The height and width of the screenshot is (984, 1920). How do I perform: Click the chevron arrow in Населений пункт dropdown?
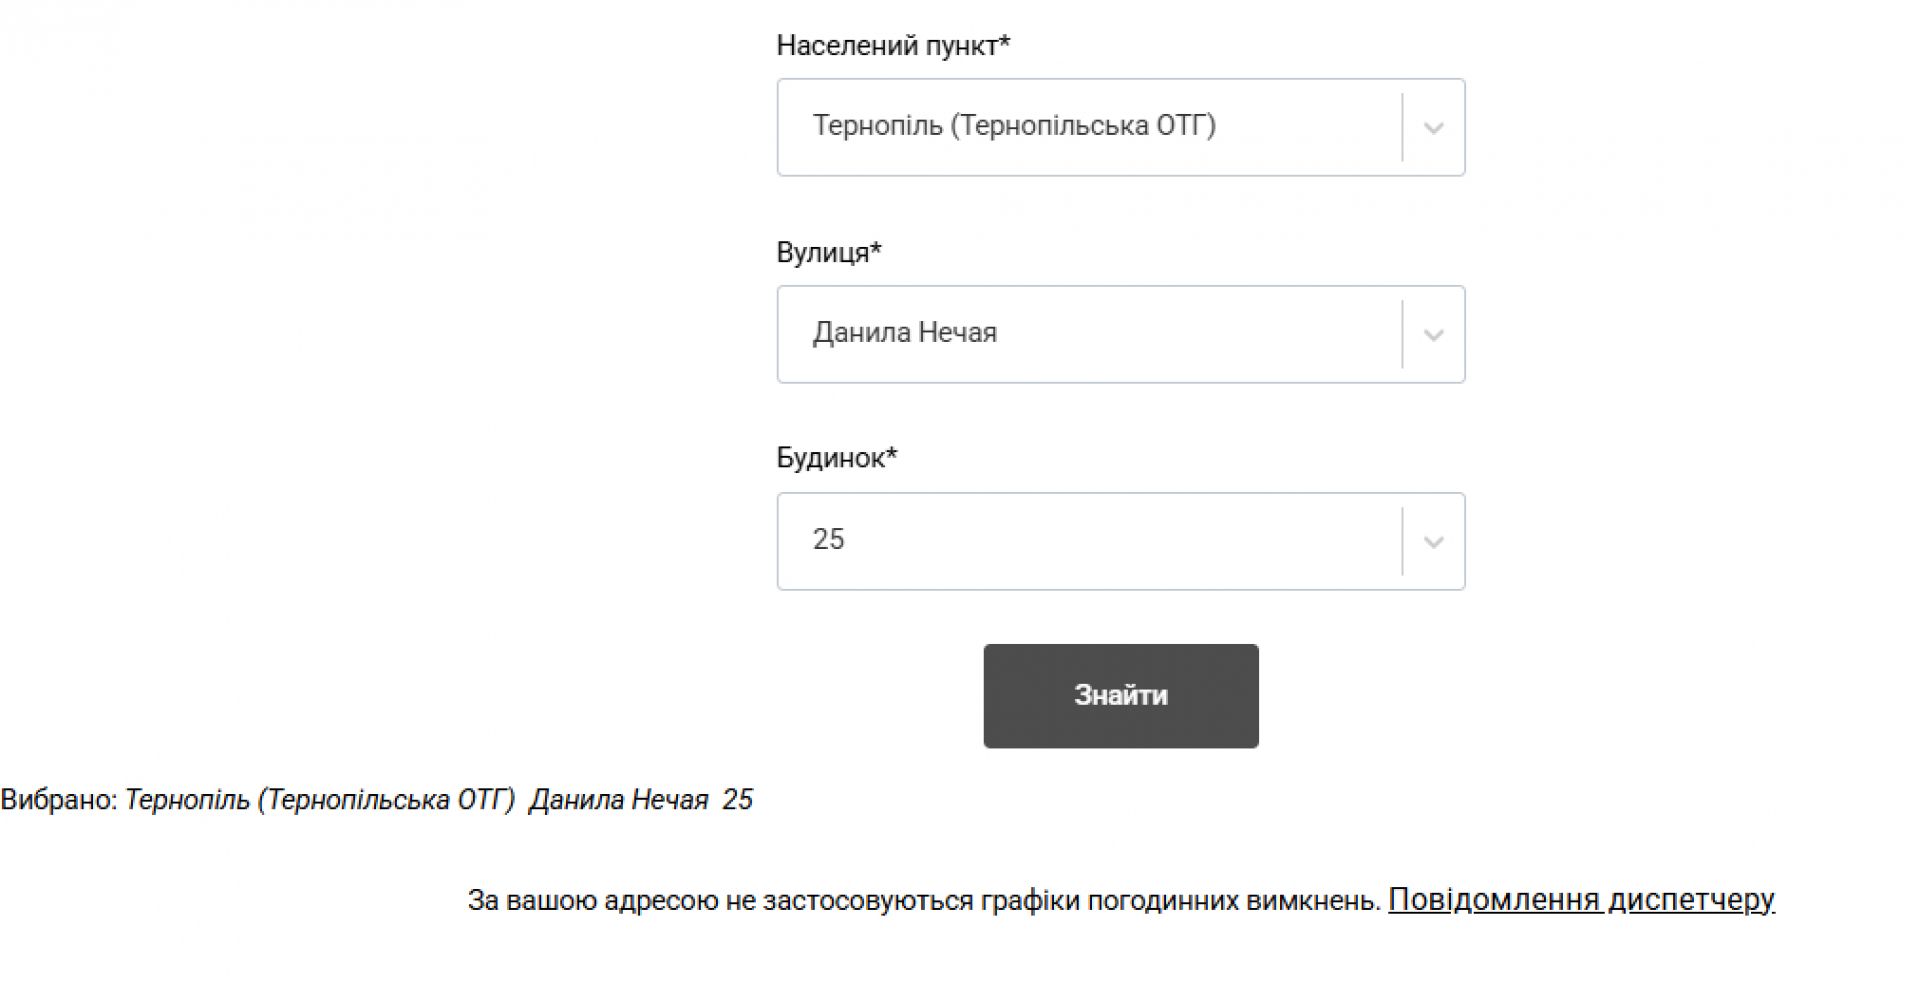pos(1433,128)
